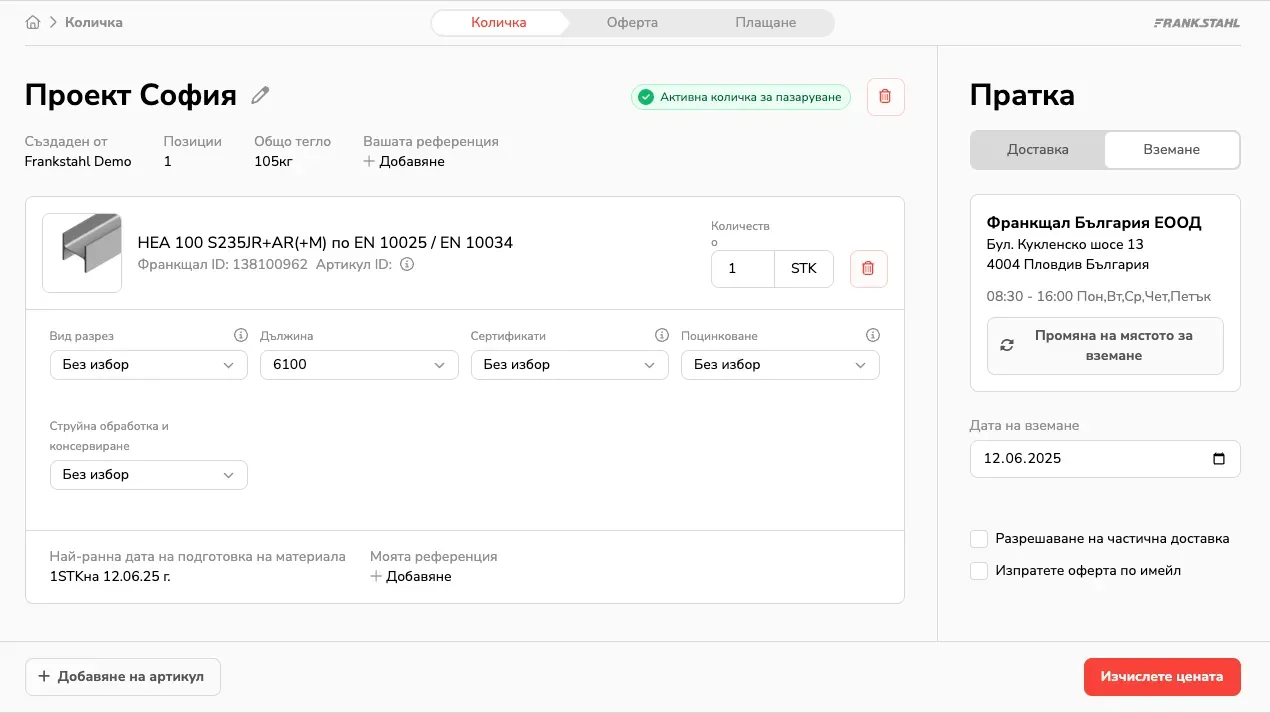
Task: Remove HEA 100 item with trash icon
Action: pyautogui.click(x=868, y=268)
